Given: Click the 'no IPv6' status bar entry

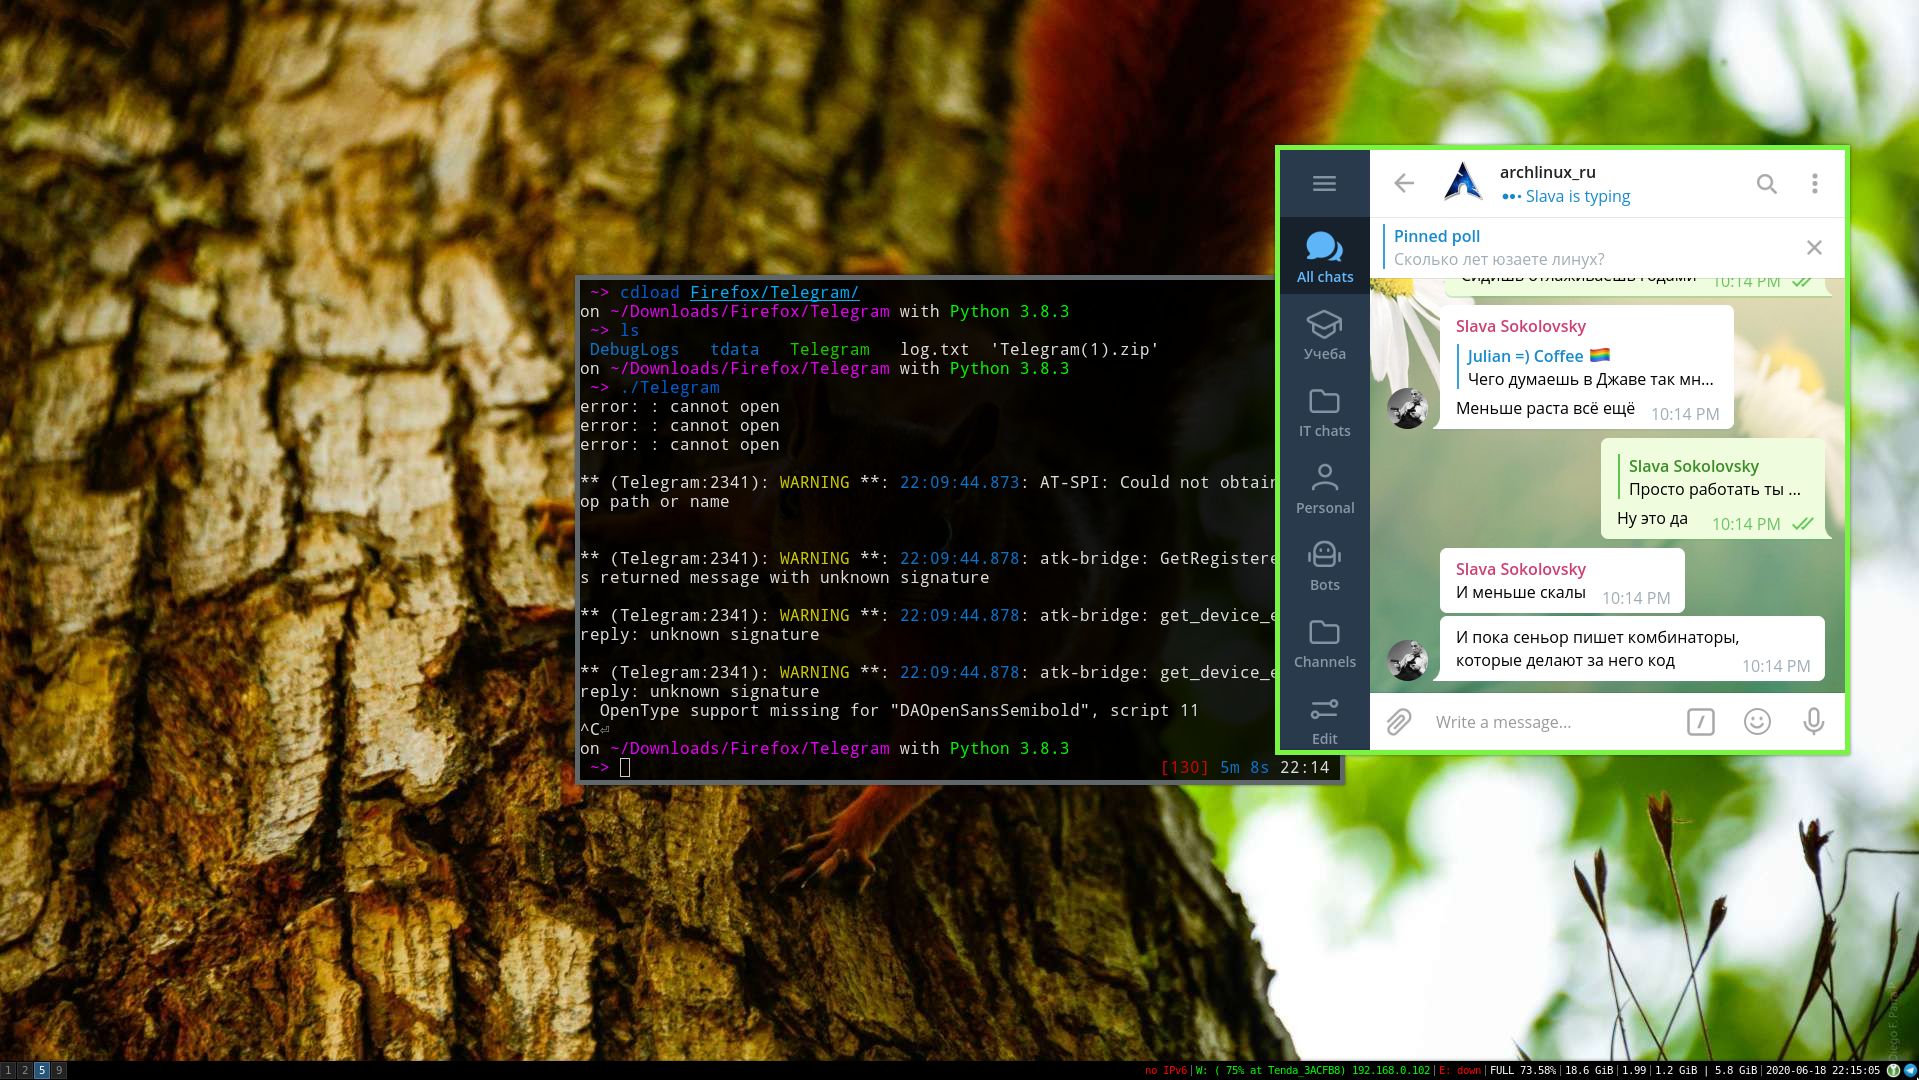Looking at the screenshot, I should click(x=1165, y=1070).
